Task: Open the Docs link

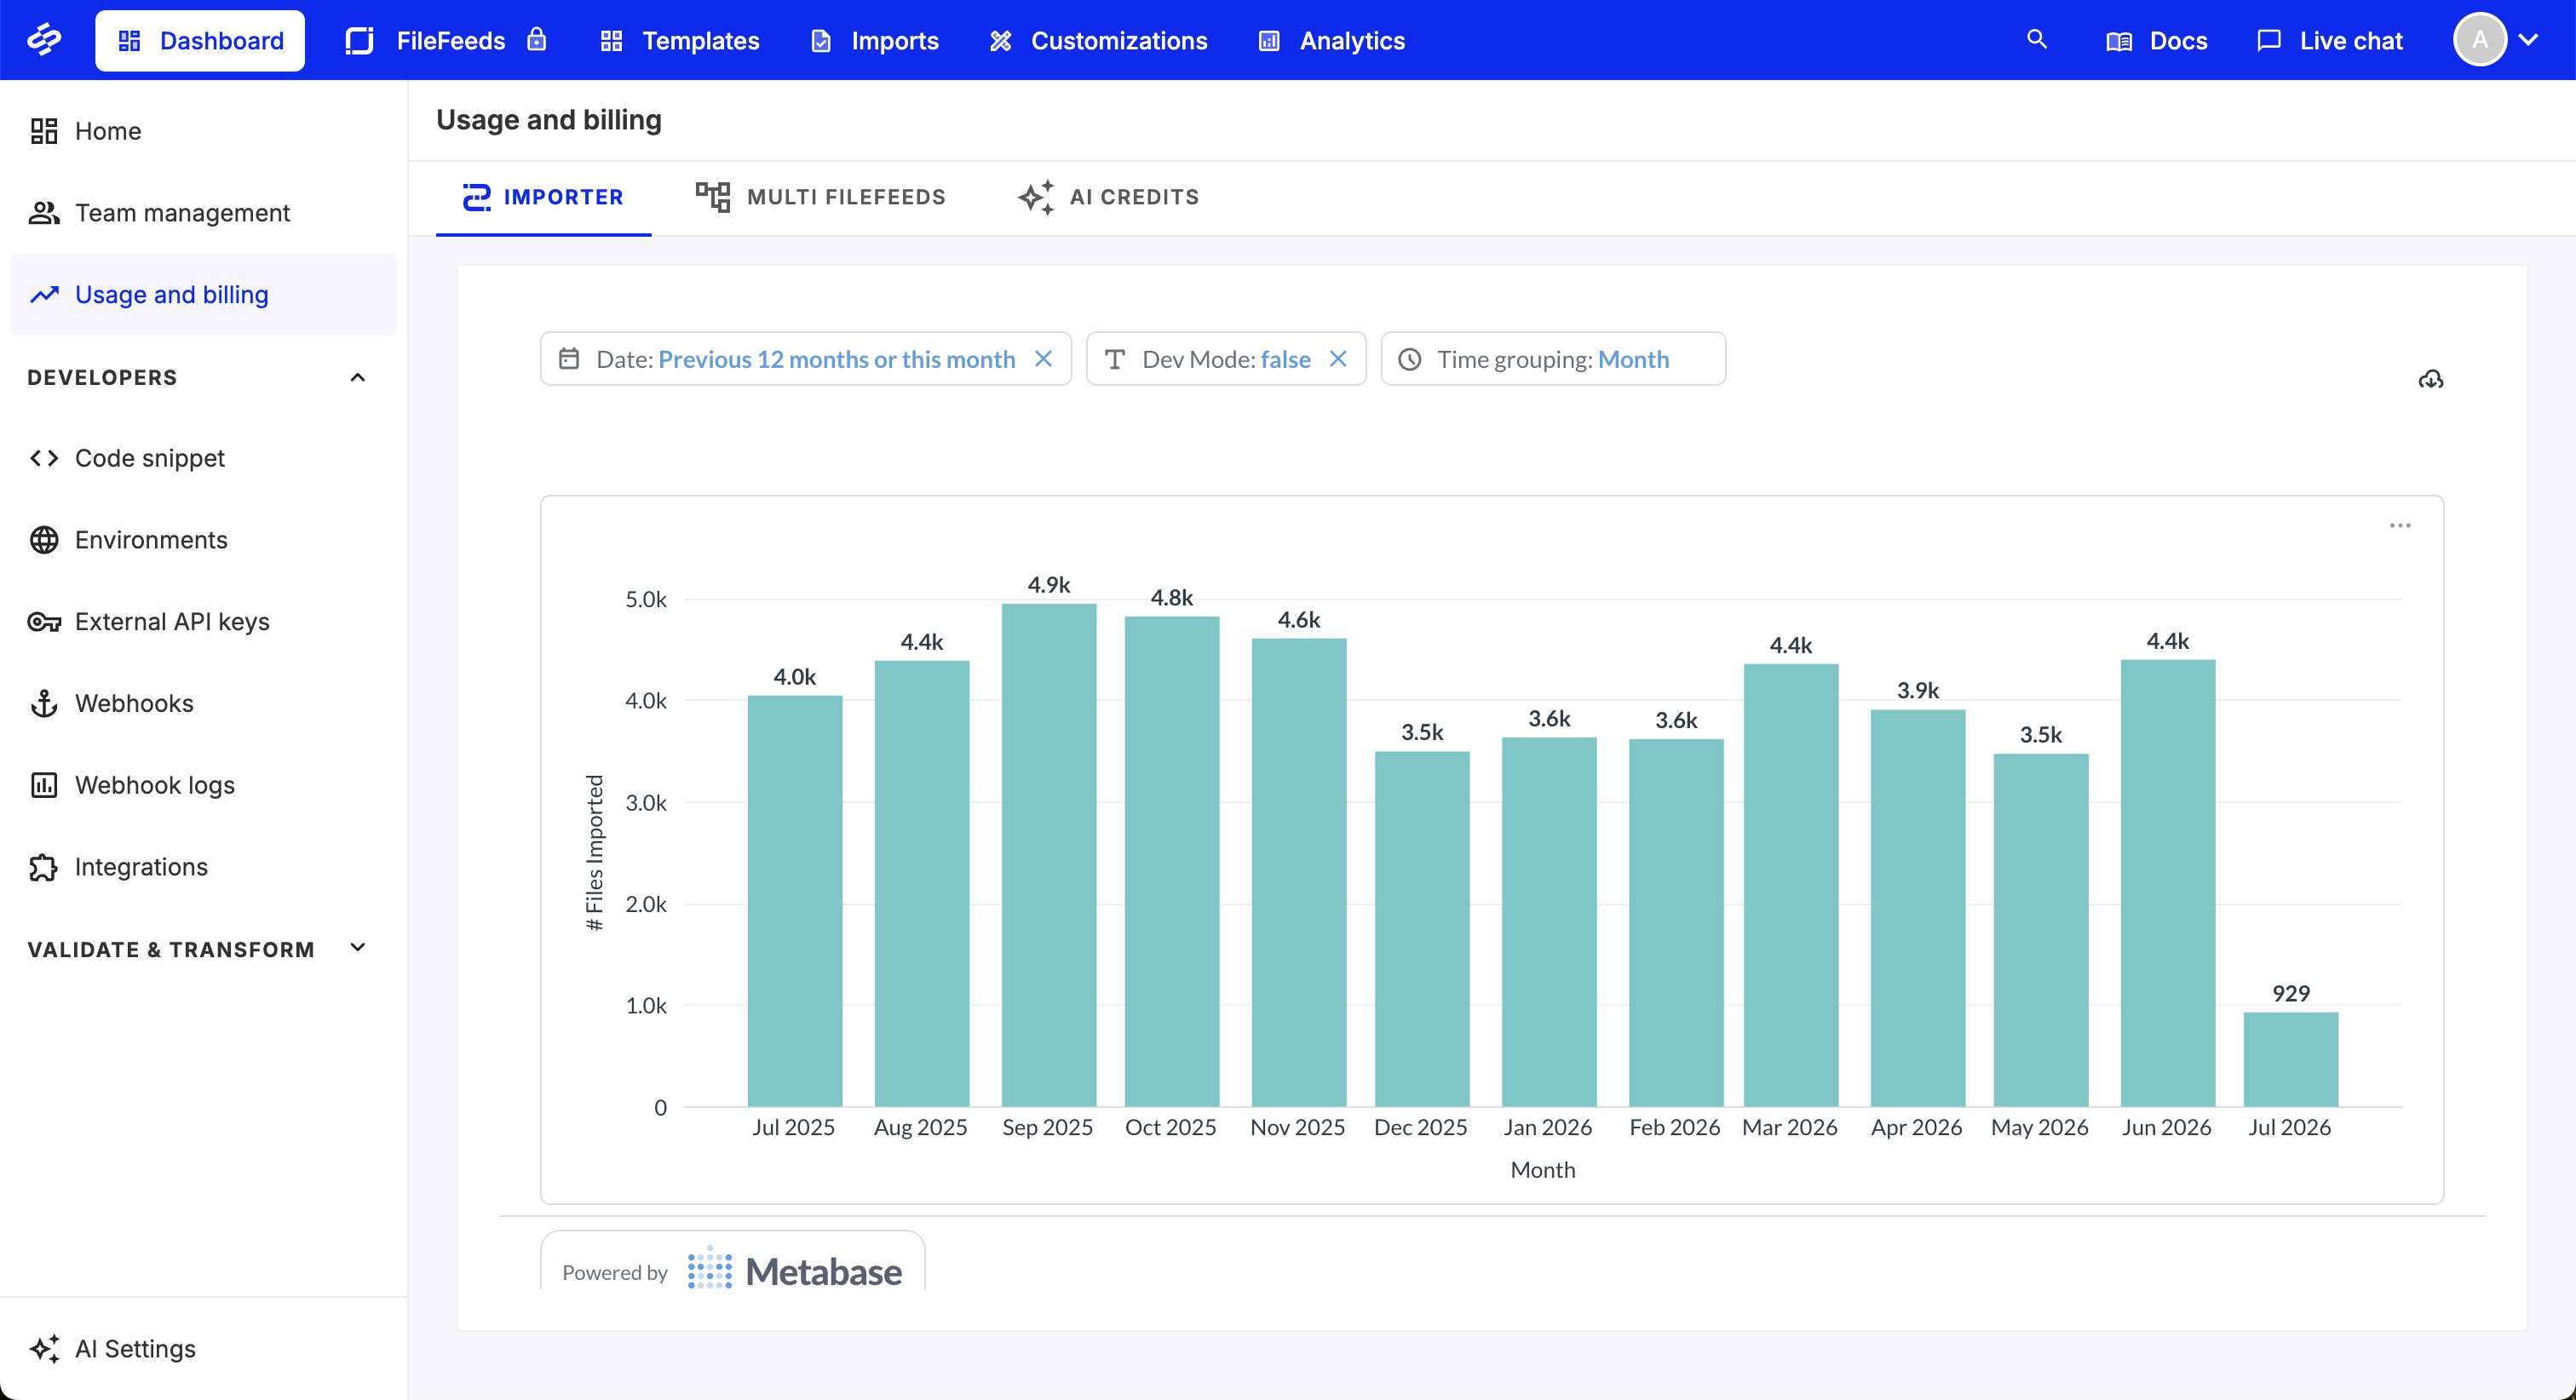Action: [x=2157, y=40]
